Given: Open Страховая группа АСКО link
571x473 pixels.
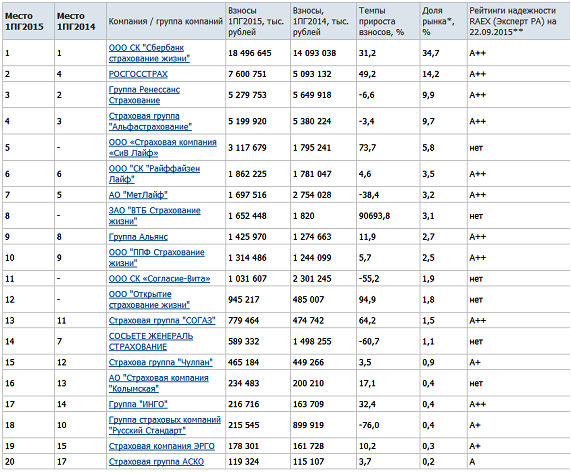Looking at the screenshot, I should pos(156,462).
